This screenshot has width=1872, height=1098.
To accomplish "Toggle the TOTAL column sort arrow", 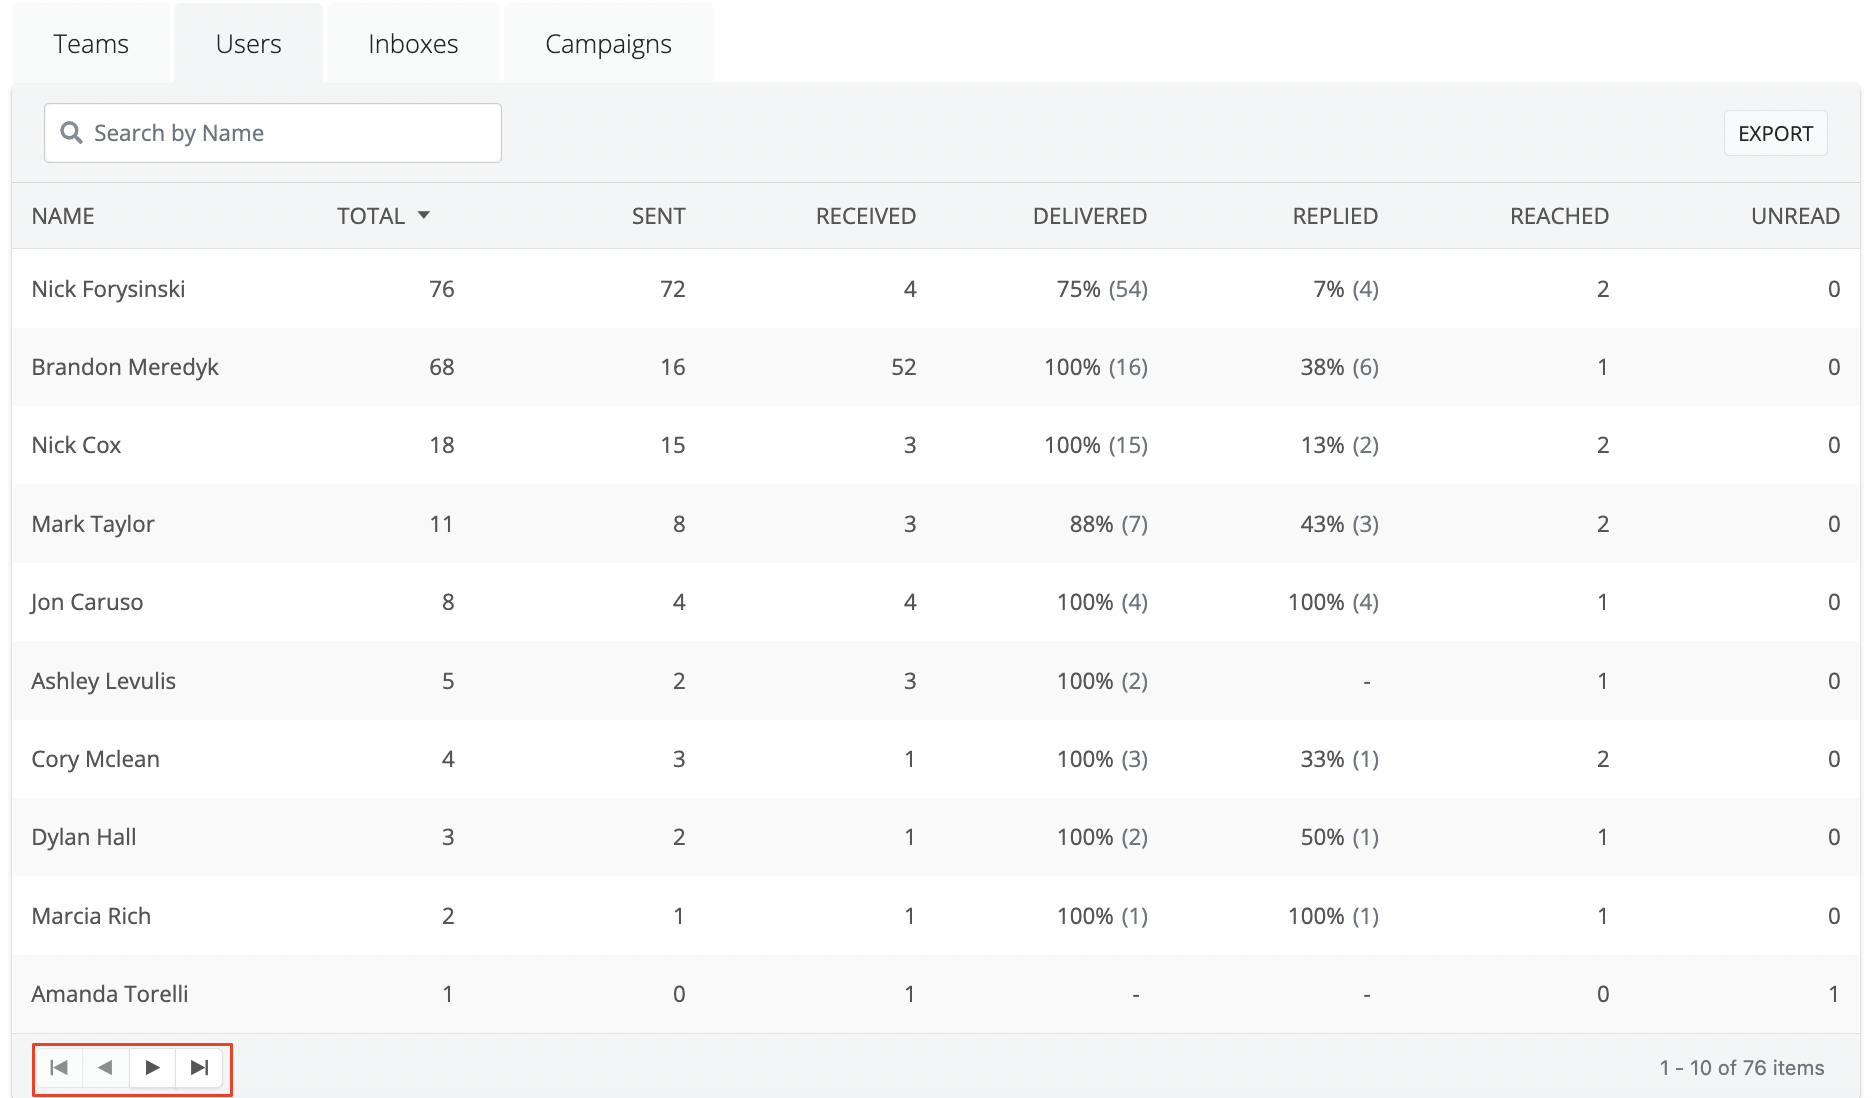I will [x=424, y=216].
